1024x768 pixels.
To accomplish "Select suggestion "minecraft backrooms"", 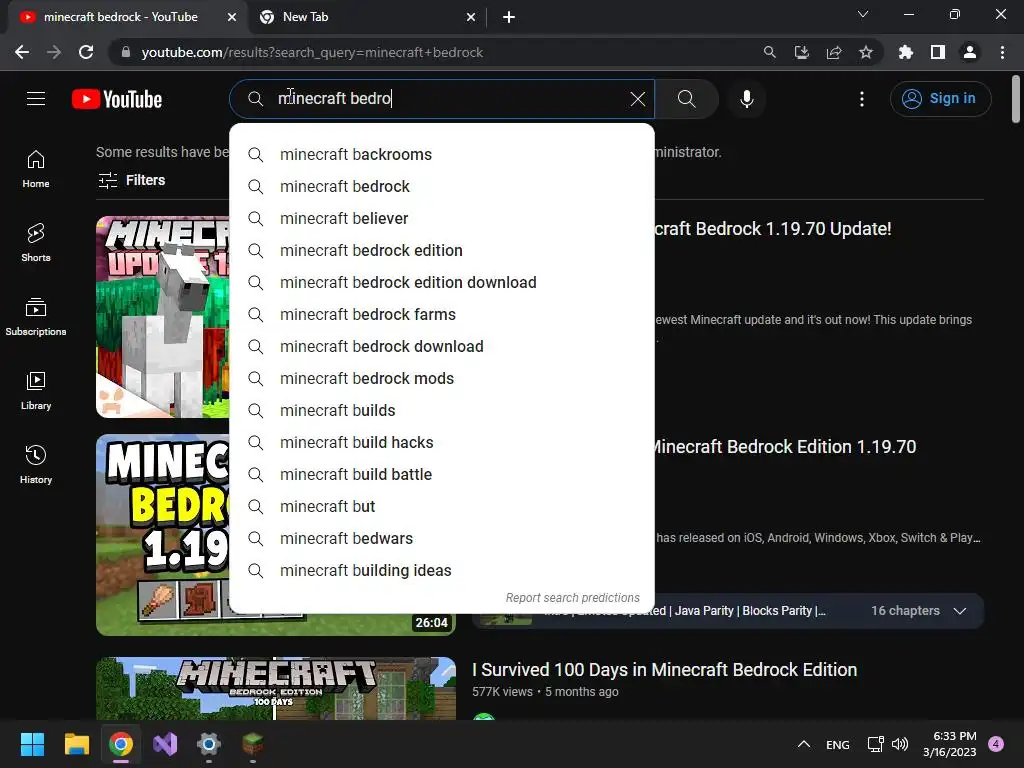I will click(x=441, y=155).
